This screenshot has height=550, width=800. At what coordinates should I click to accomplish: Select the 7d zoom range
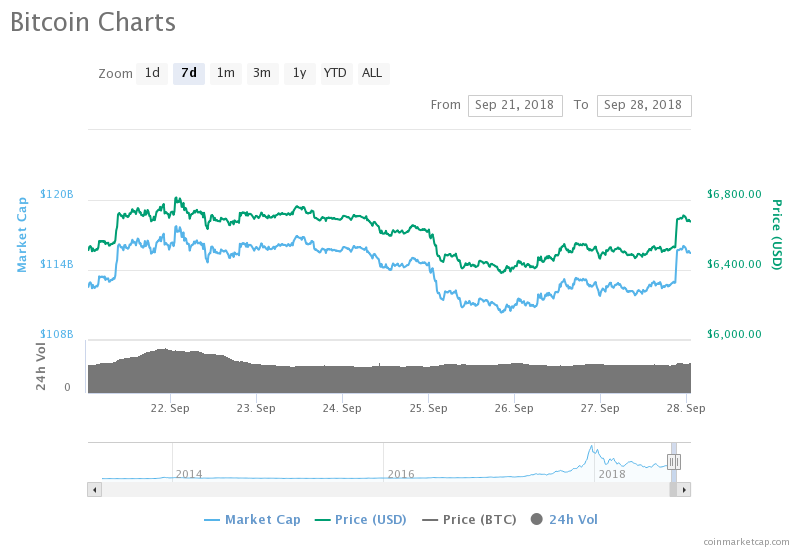coord(189,73)
